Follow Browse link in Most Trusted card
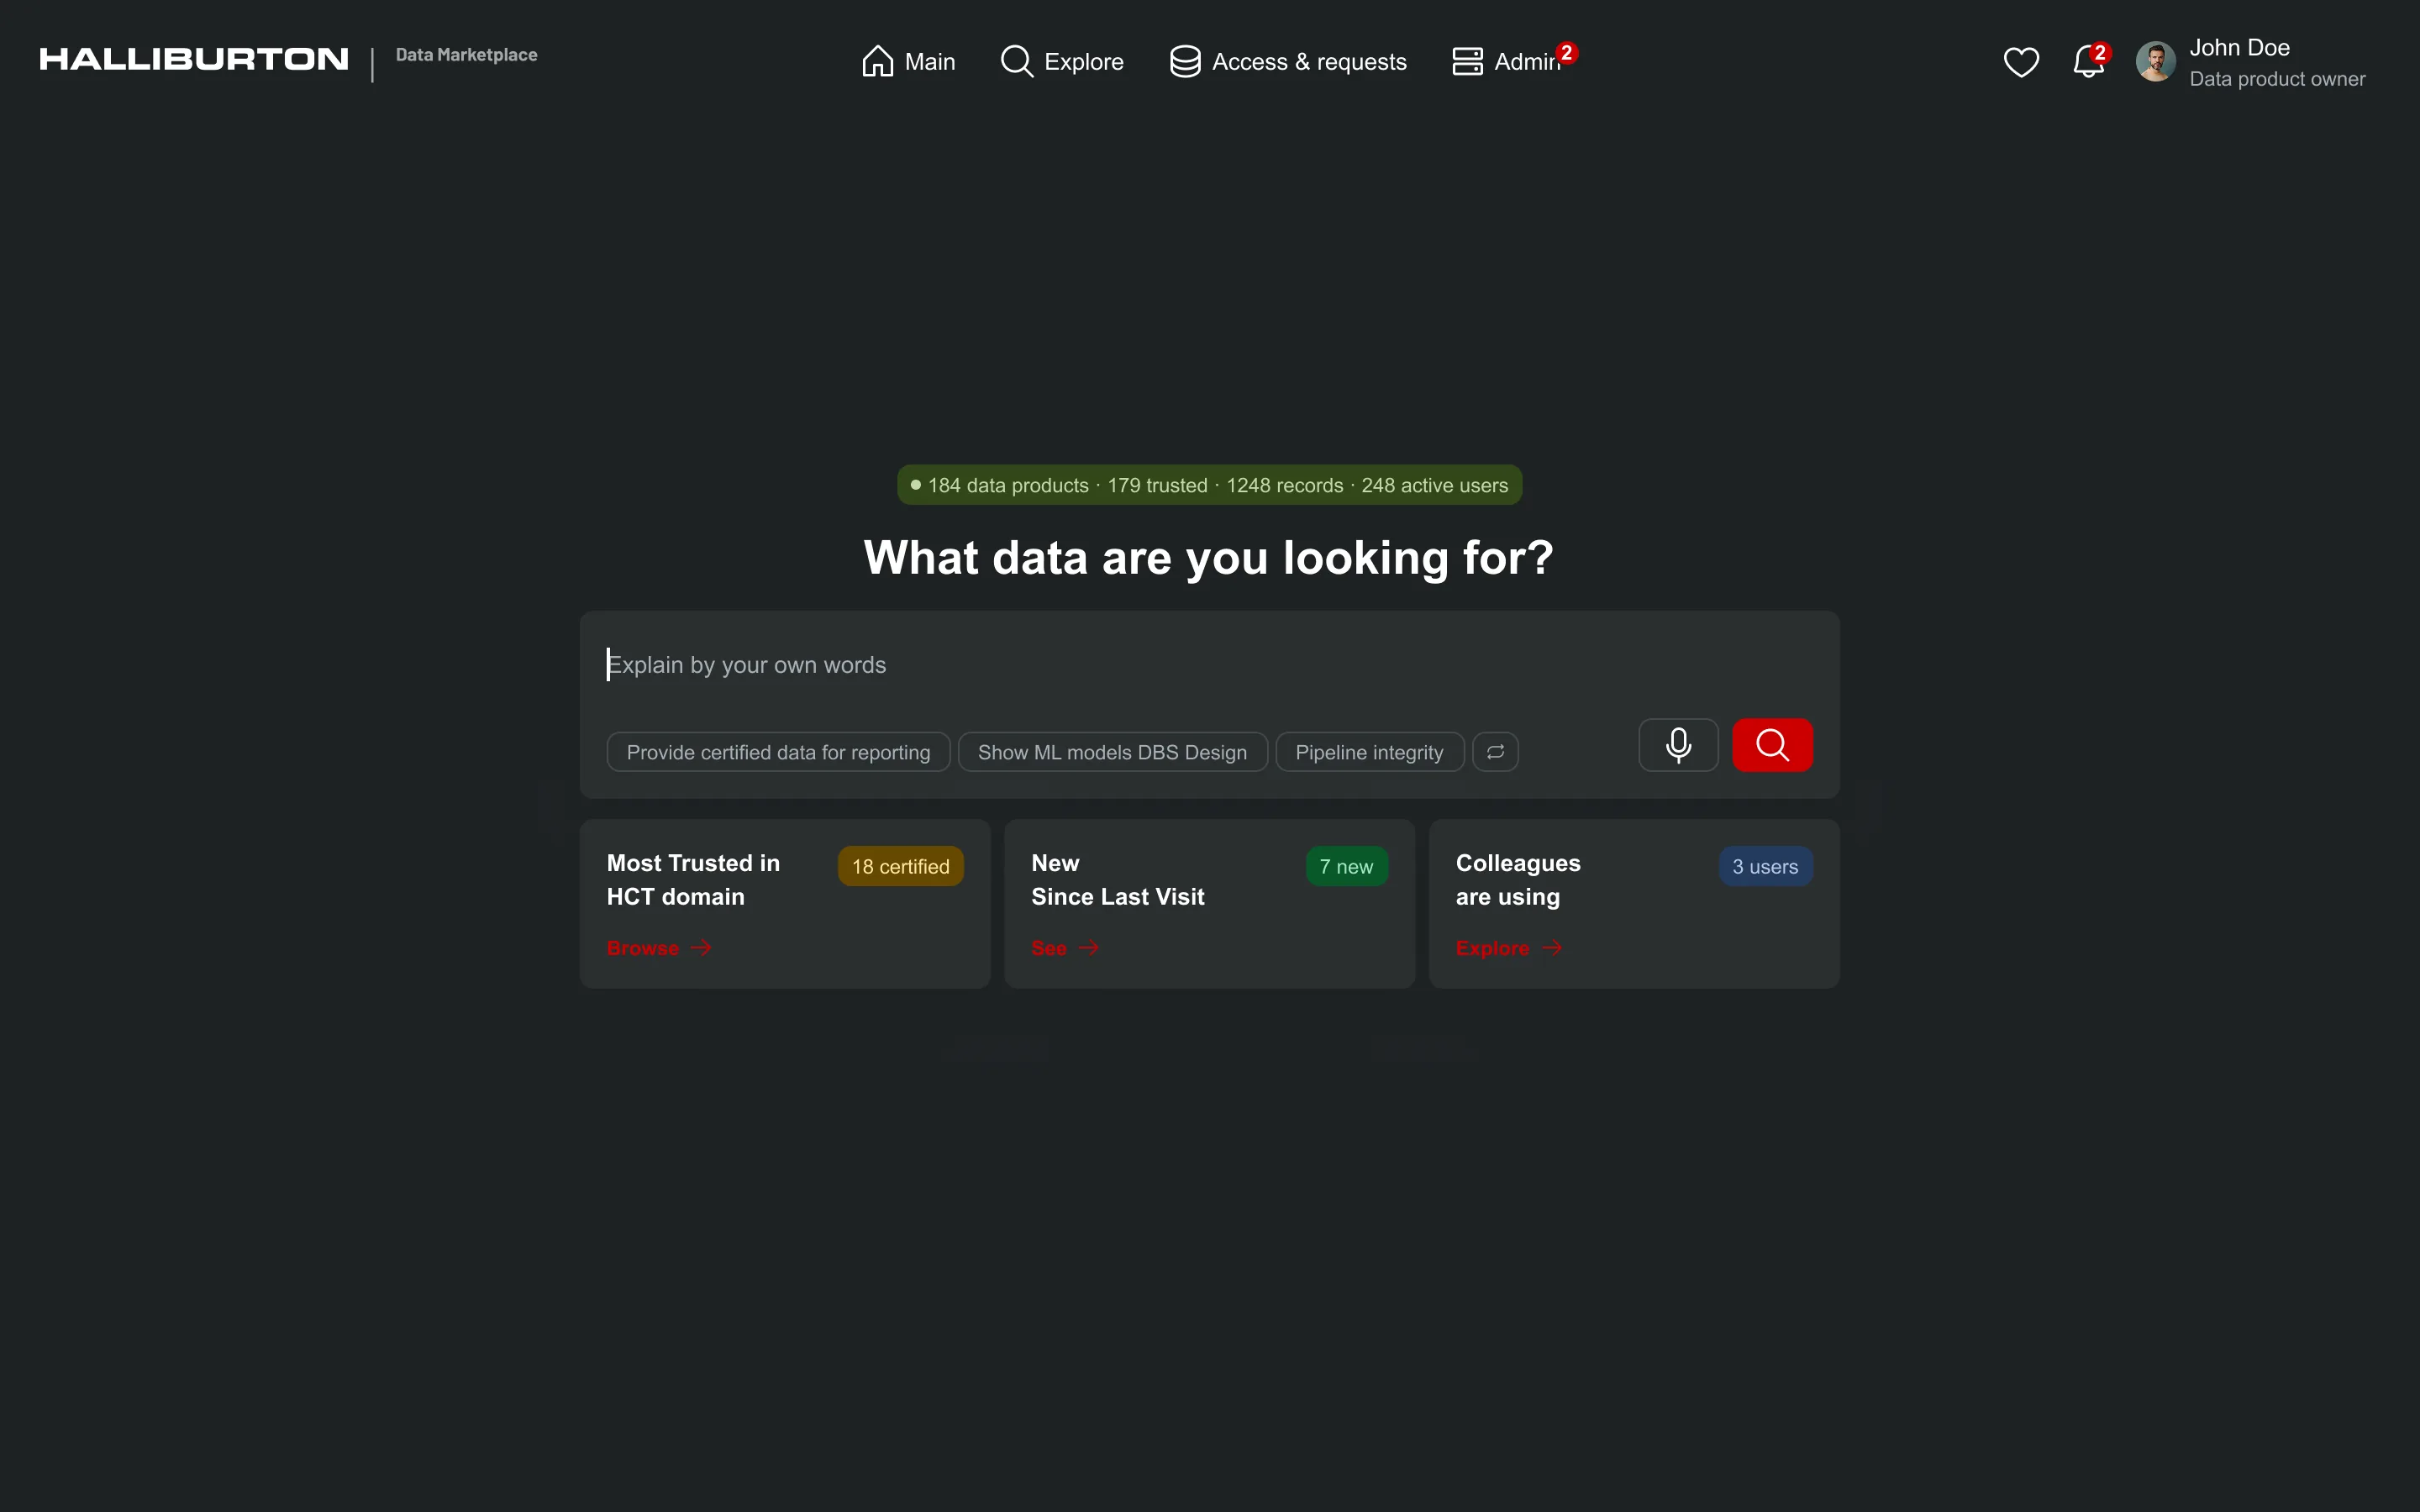Viewport: 2420px width, 1512px height. [x=658, y=948]
